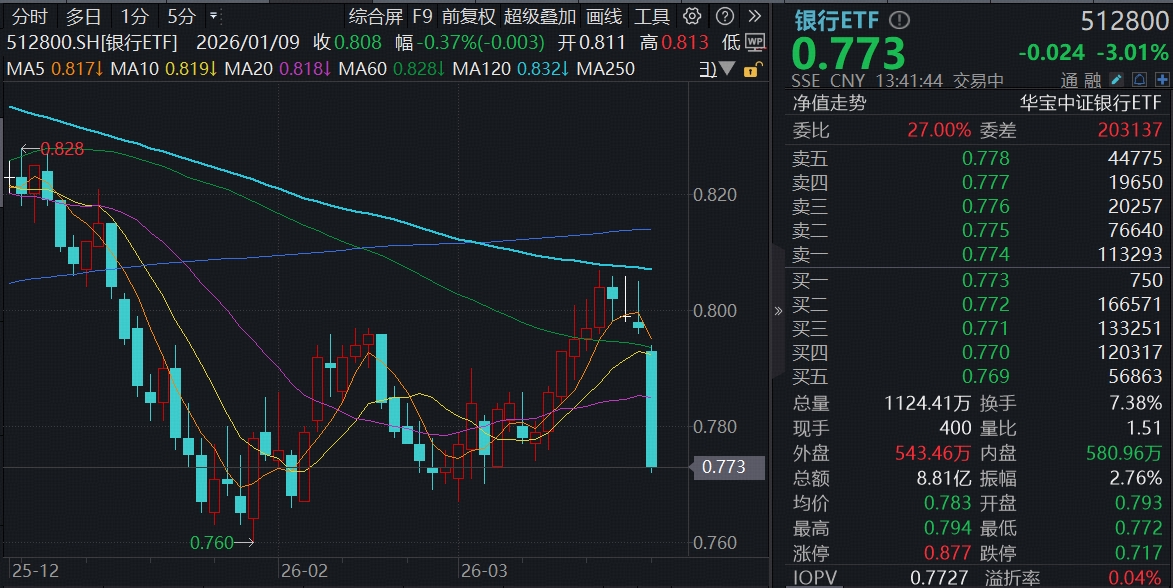
Task: Toggle 超级叠加 overlay mode
Action: pos(540,16)
